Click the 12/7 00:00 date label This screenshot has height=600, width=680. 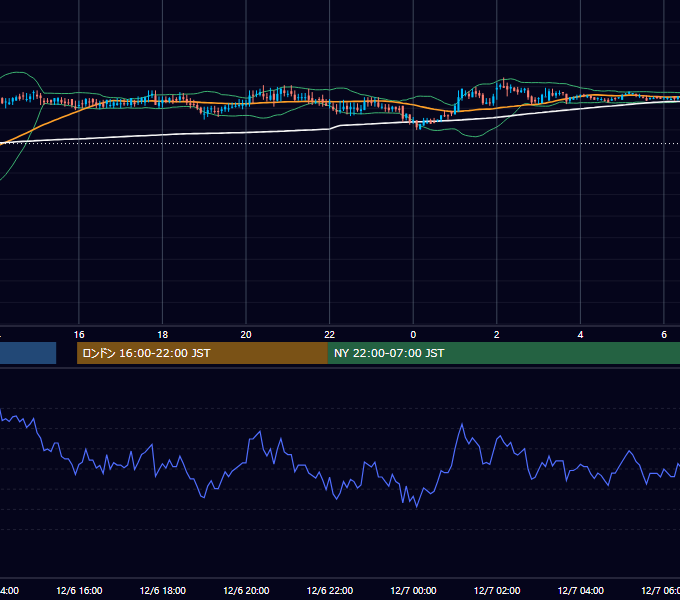pos(413,591)
